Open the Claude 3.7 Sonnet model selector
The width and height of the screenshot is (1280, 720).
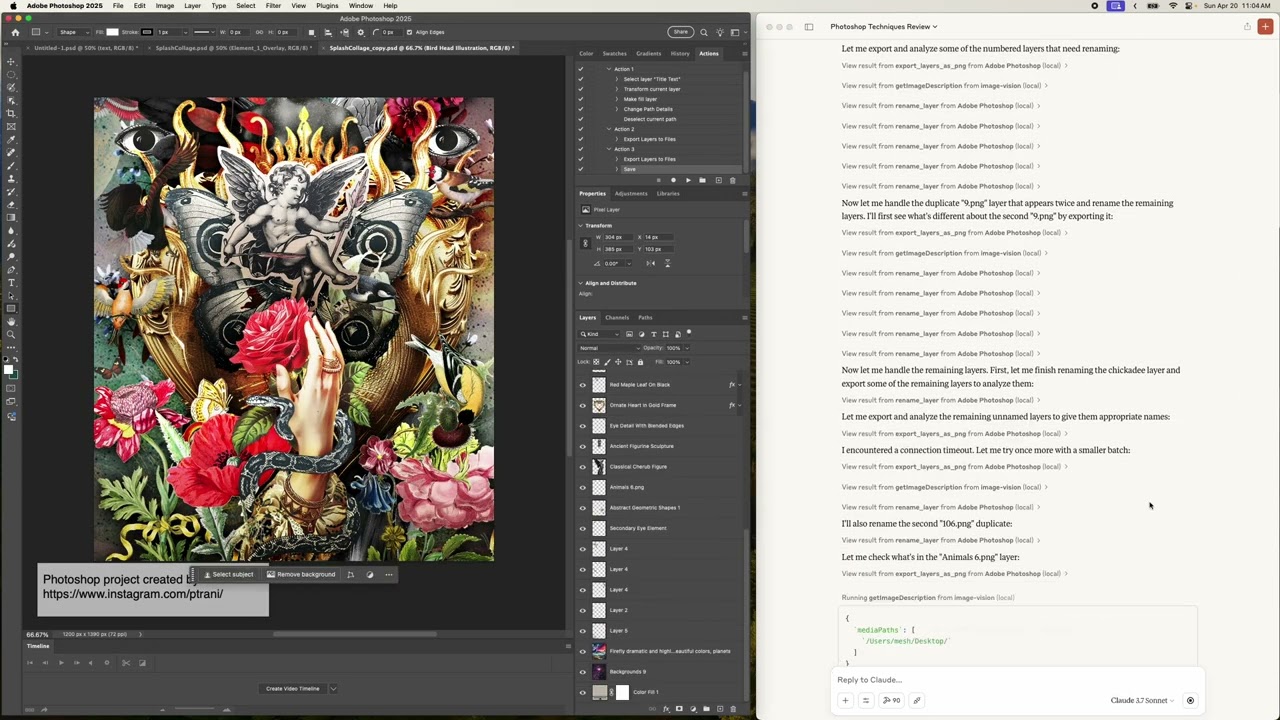(x=1143, y=700)
